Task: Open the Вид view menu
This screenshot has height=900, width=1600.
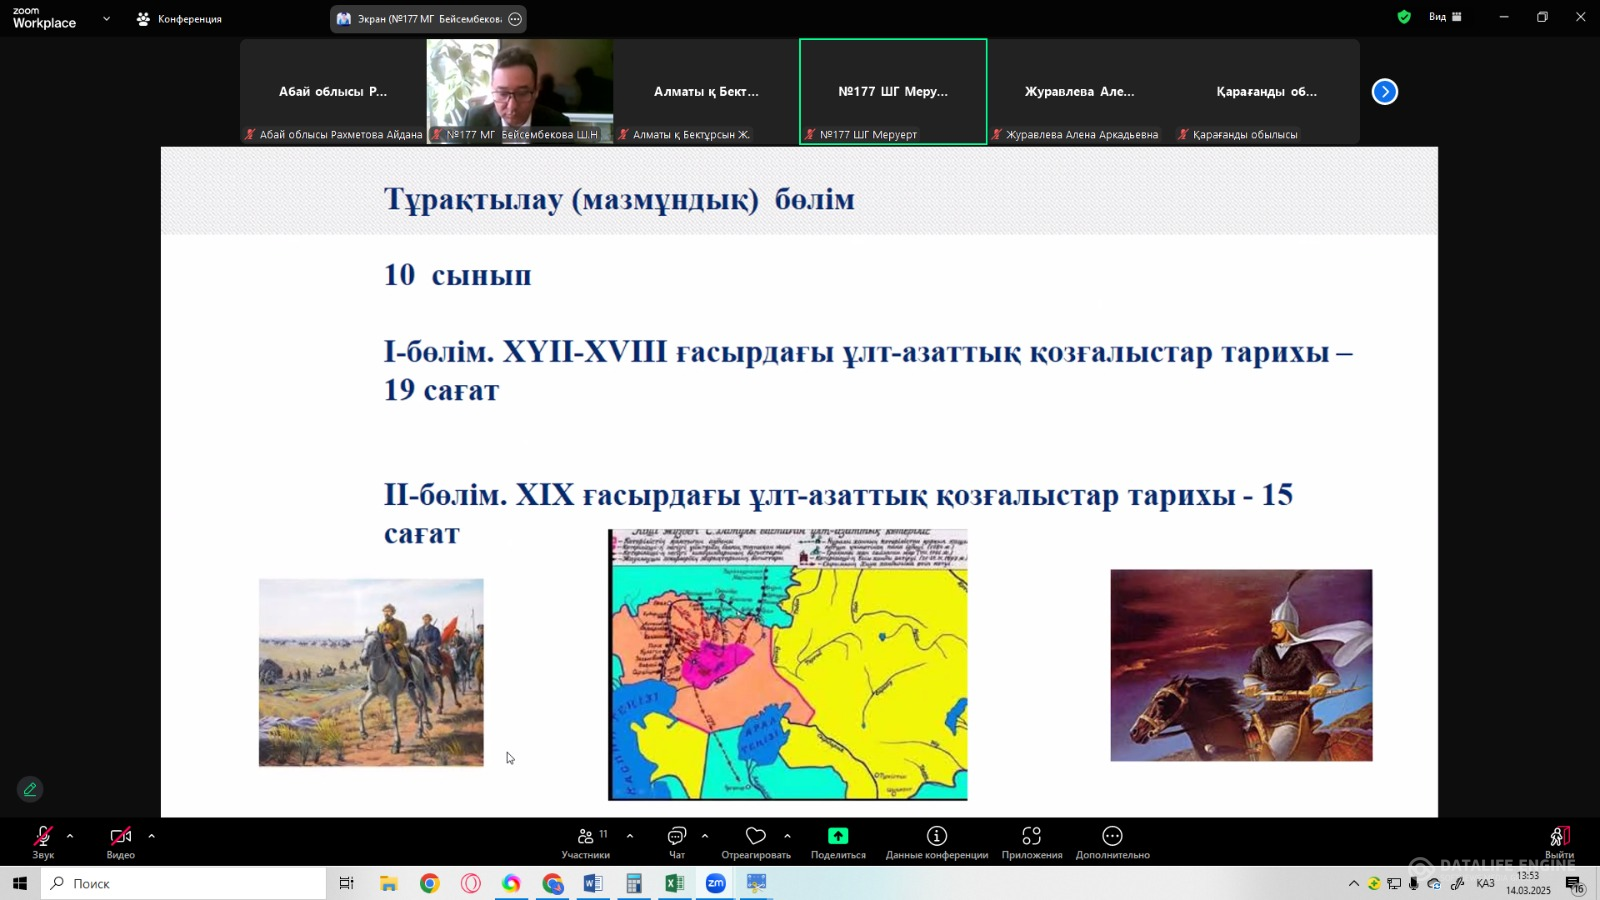Action: pyautogui.click(x=1445, y=17)
